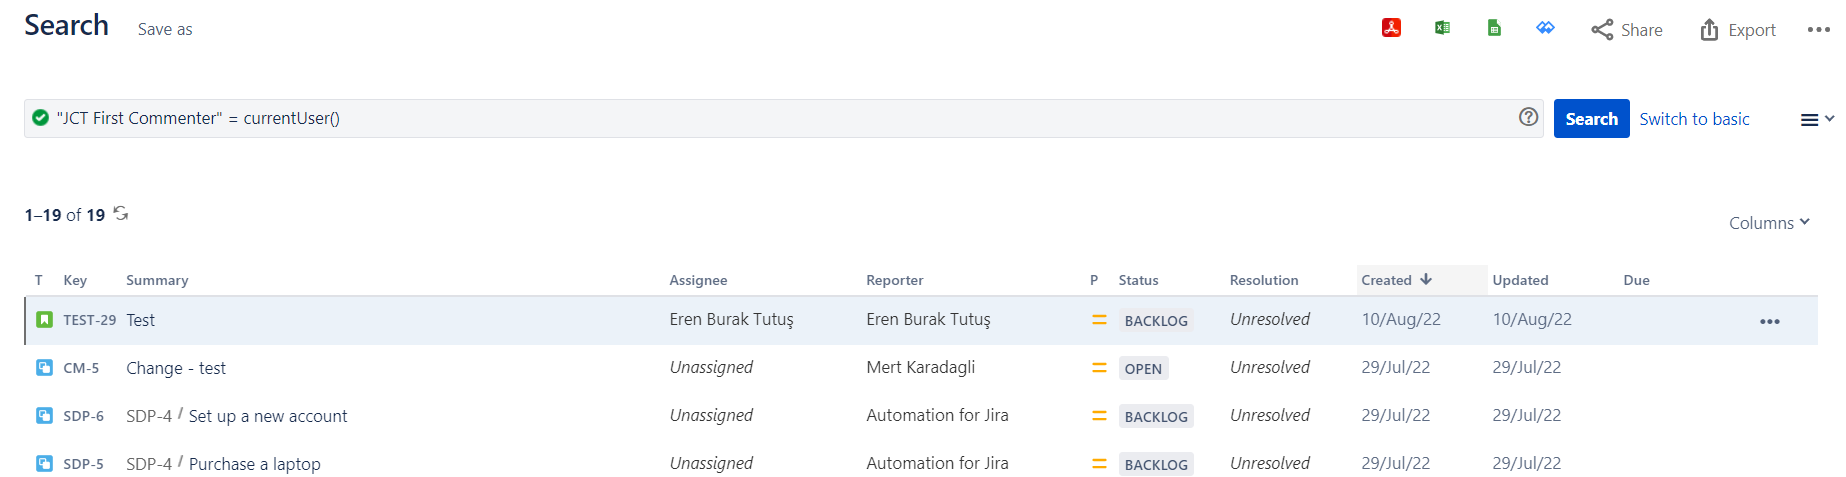
Task: Click medium priority icon for SDP-6
Action: click(1099, 416)
